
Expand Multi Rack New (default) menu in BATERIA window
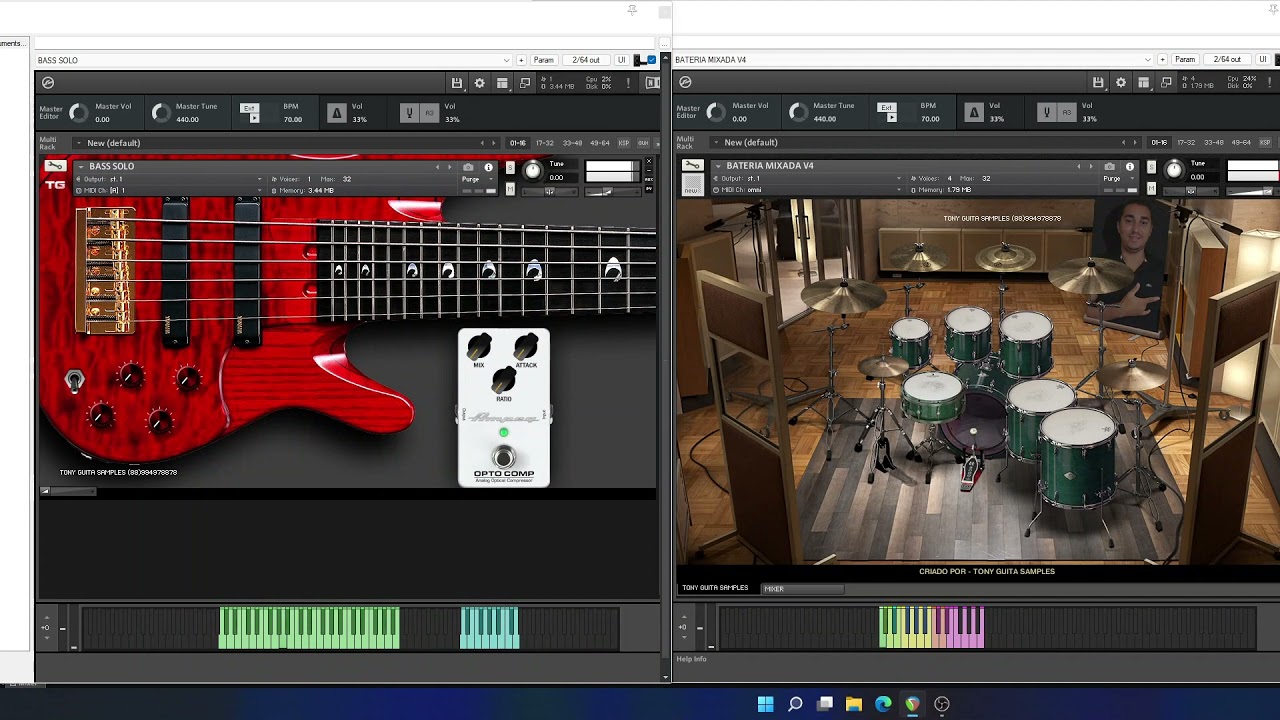click(716, 142)
